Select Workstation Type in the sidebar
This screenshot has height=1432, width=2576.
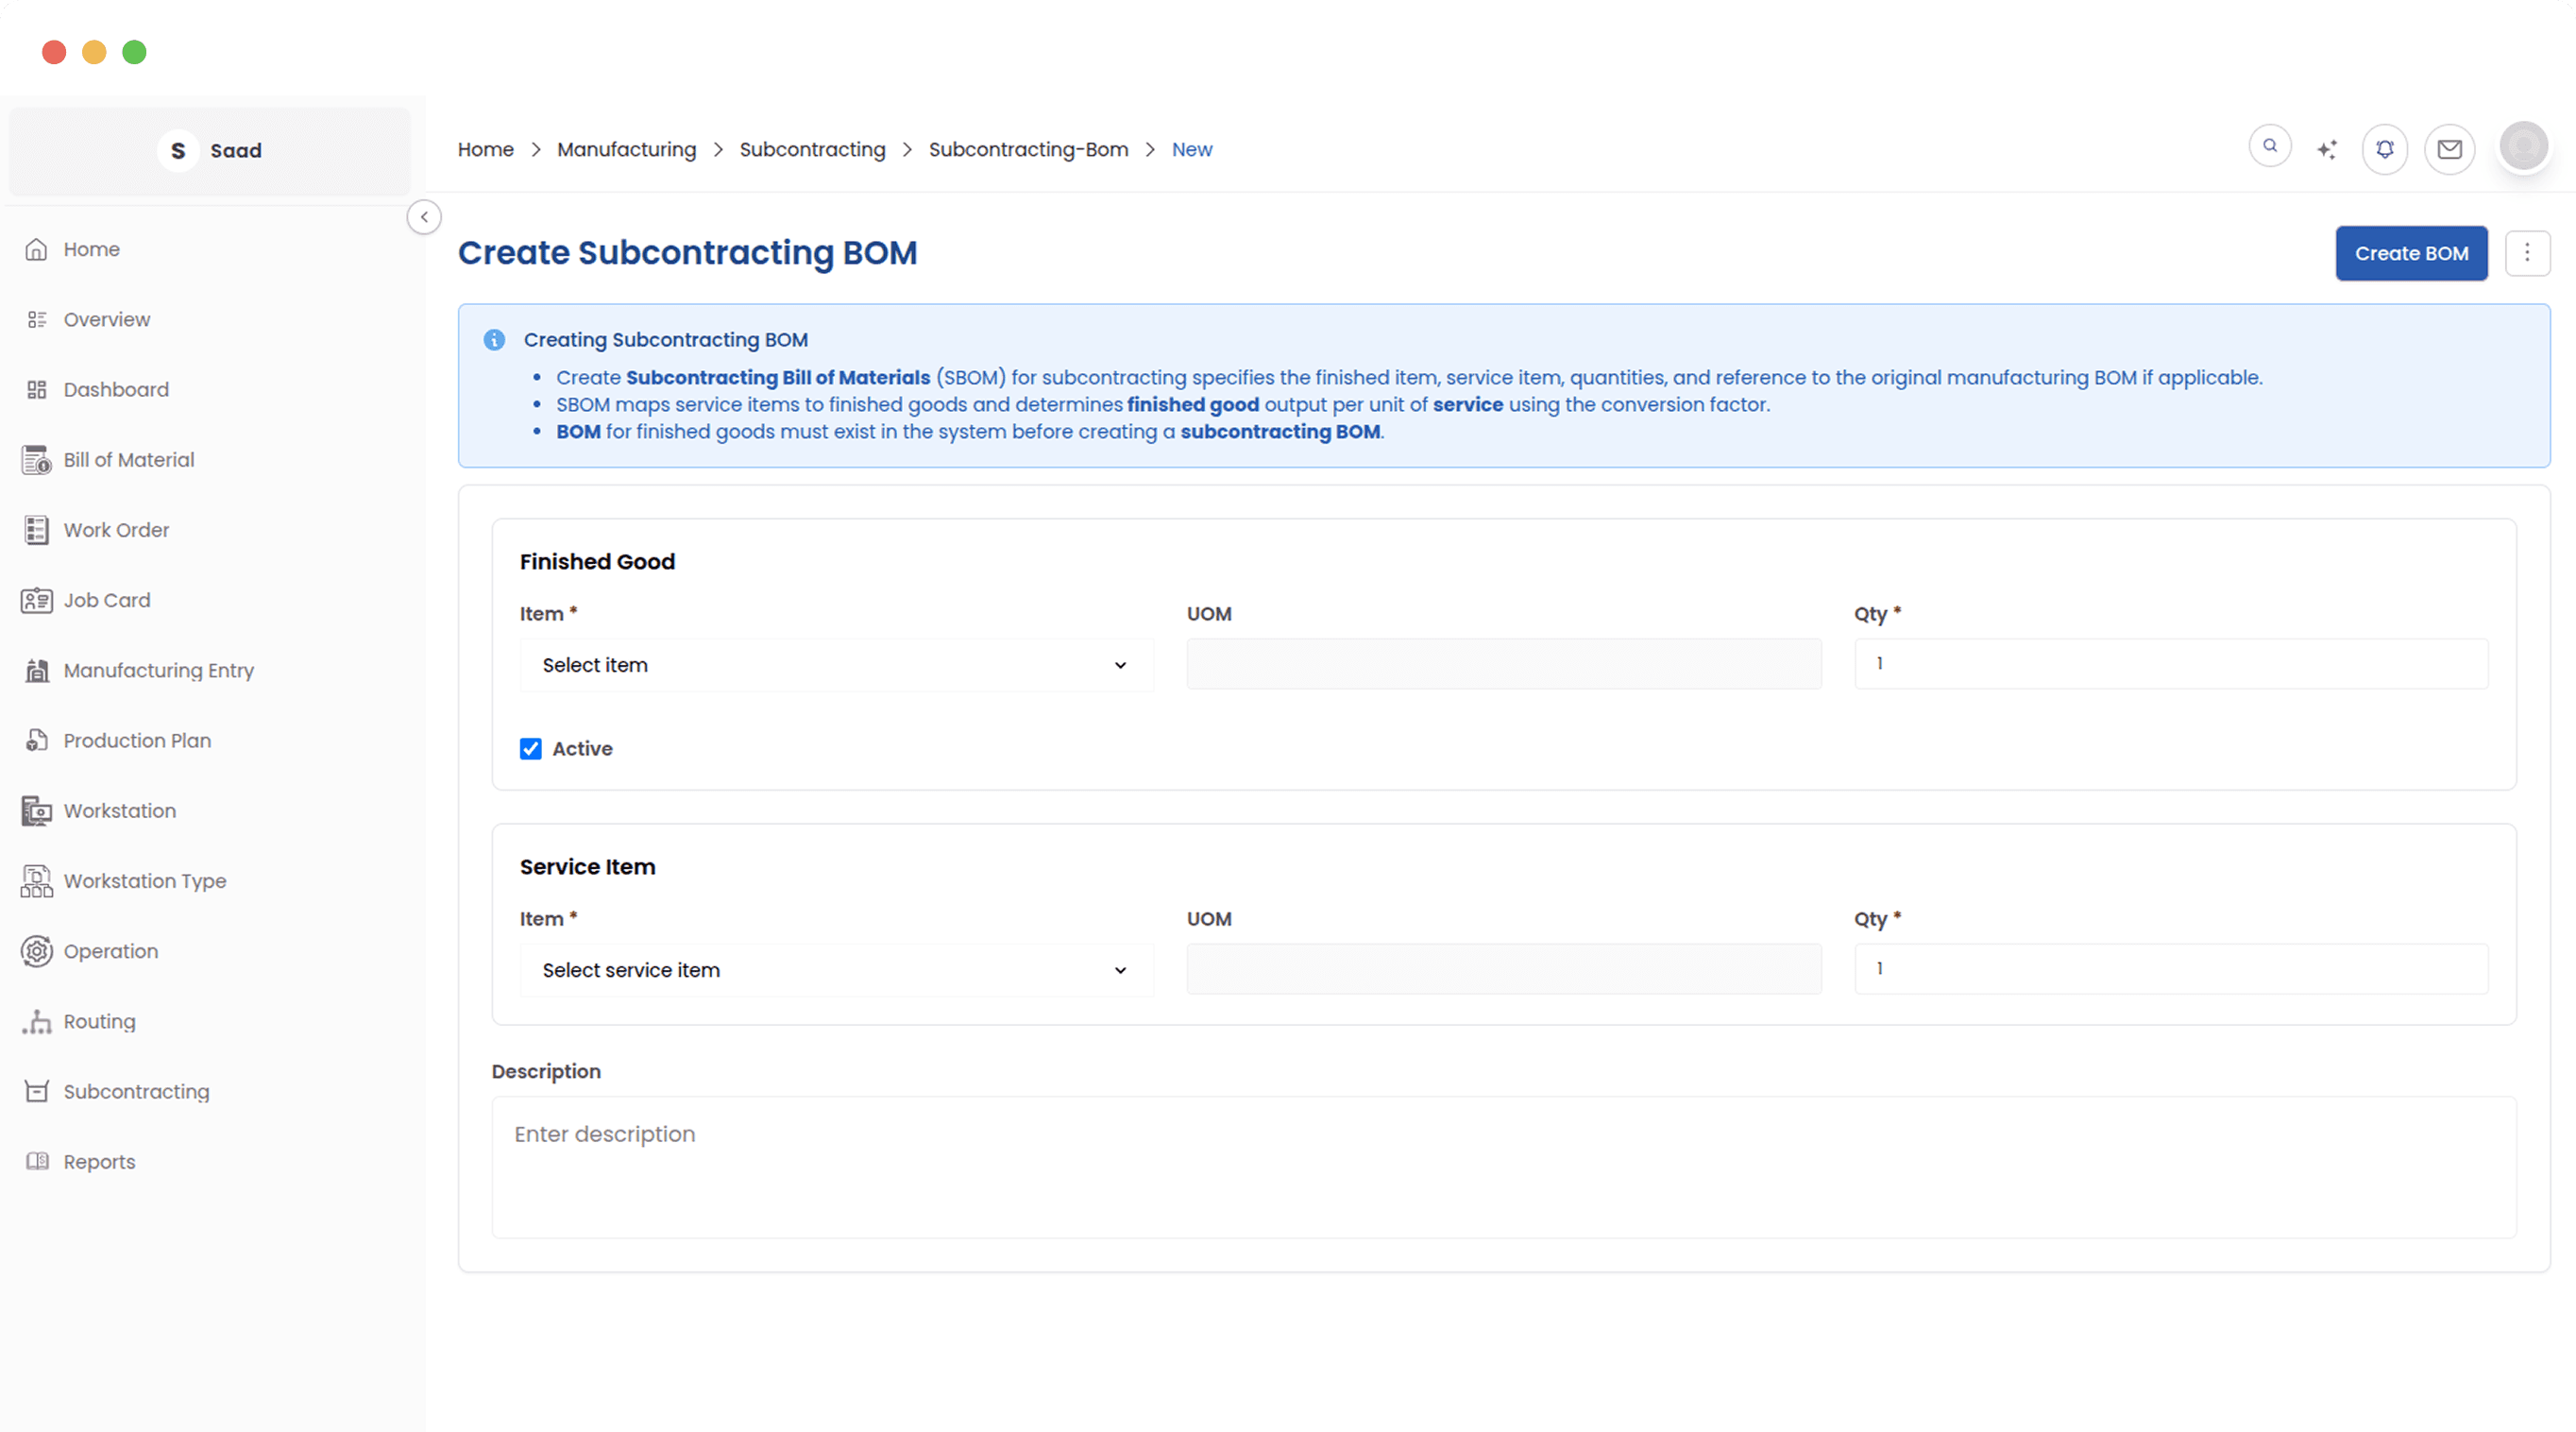click(x=144, y=880)
